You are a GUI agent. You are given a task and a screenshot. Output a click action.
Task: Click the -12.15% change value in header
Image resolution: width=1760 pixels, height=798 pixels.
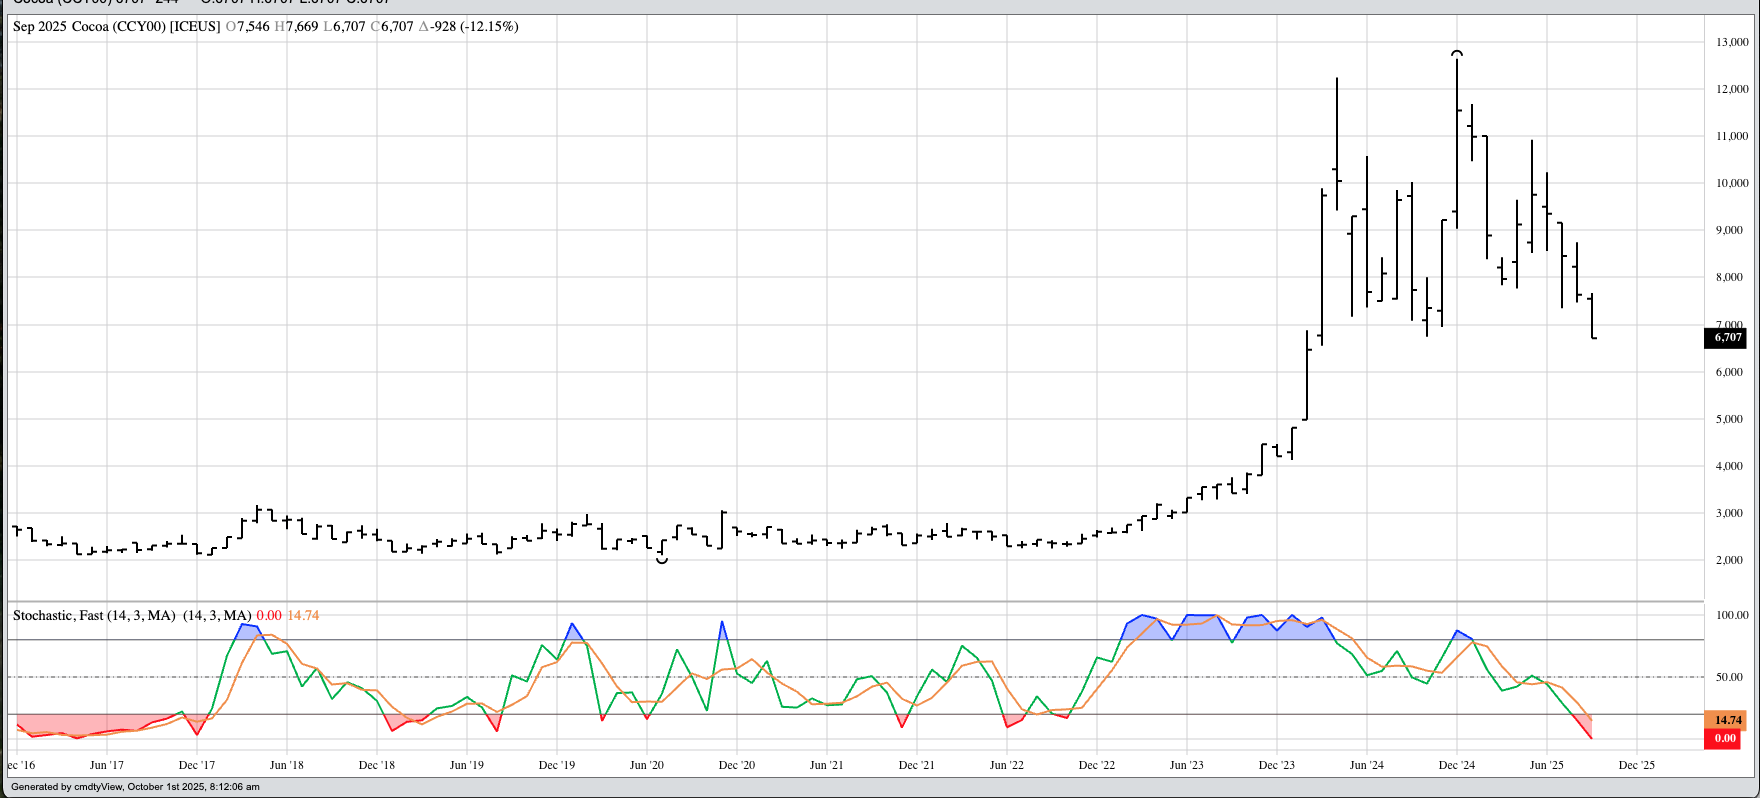(489, 27)
